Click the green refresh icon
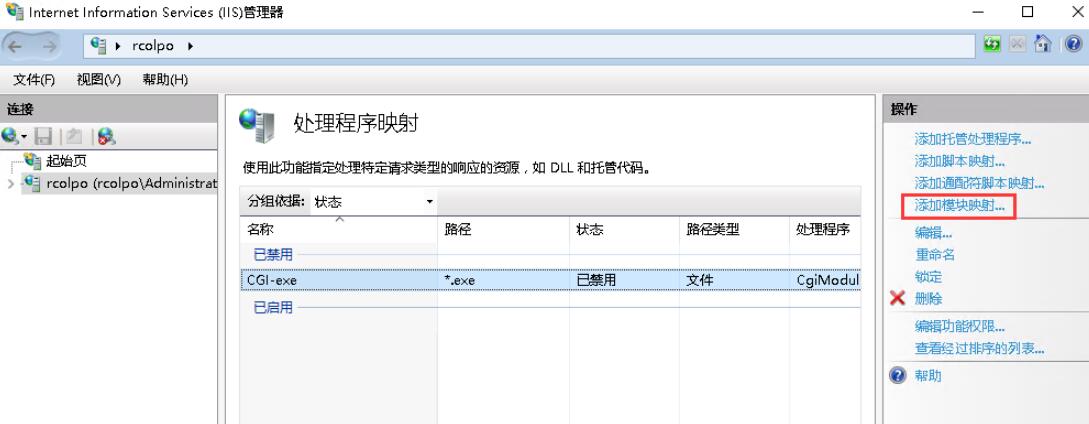This screenshot has height=424, width=1089. [992, 44]
